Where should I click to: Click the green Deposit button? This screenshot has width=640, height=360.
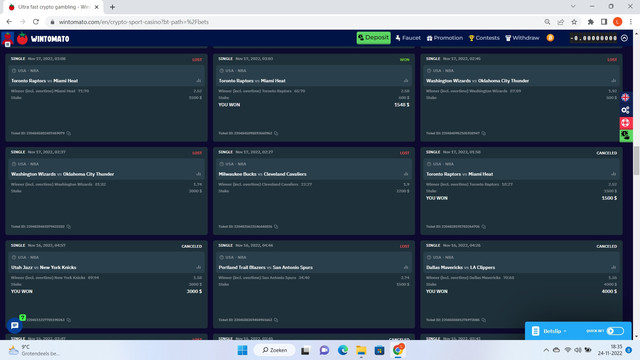click(x=373, y=38)
